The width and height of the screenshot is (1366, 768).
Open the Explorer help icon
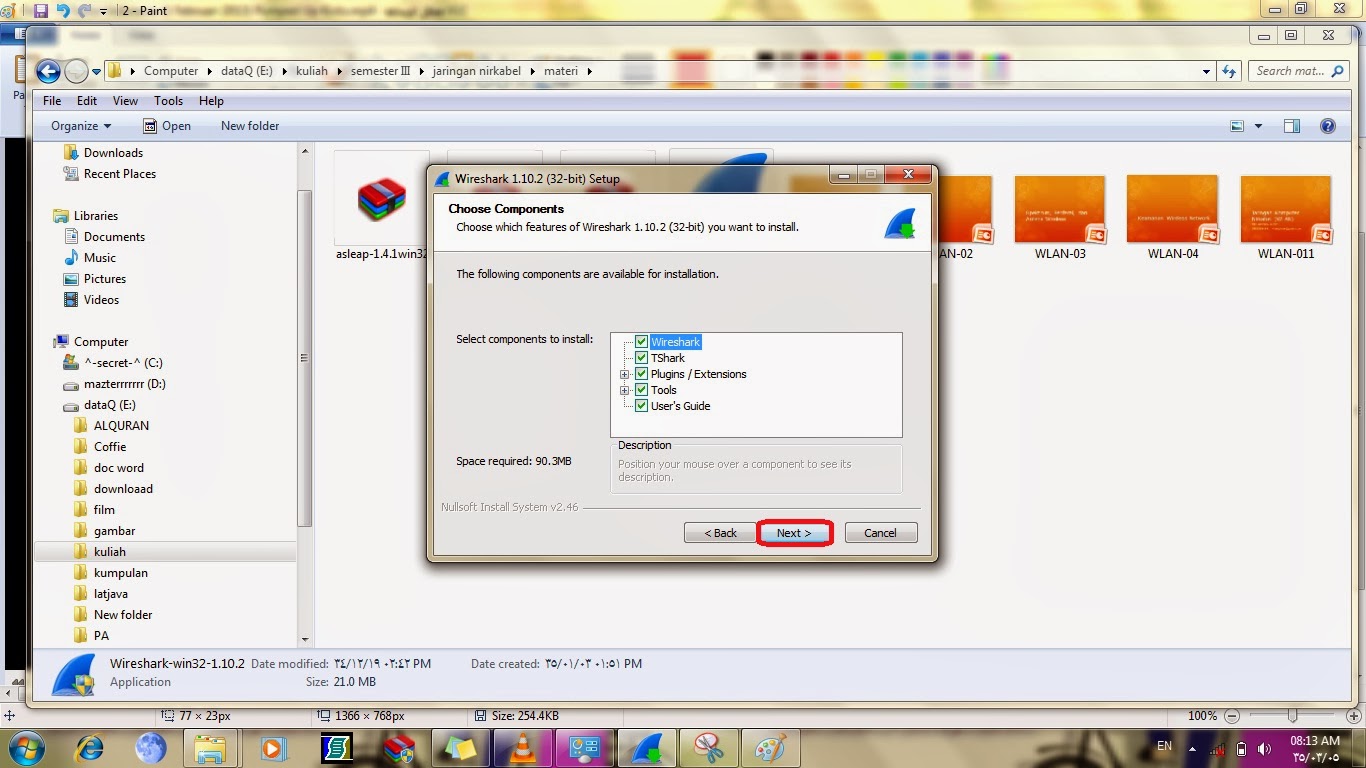1328,126
